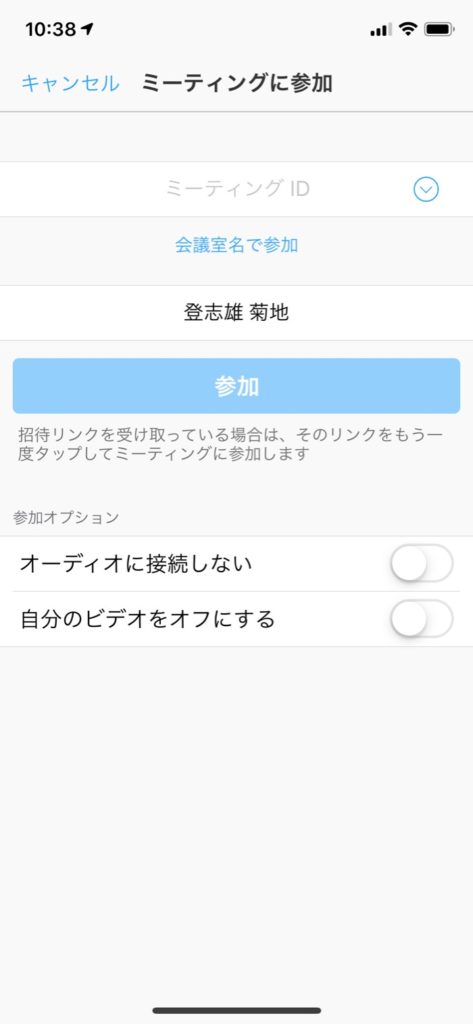
Task: Toggle the 自分のビデオをオフにする switch
Action: [421, 618]
